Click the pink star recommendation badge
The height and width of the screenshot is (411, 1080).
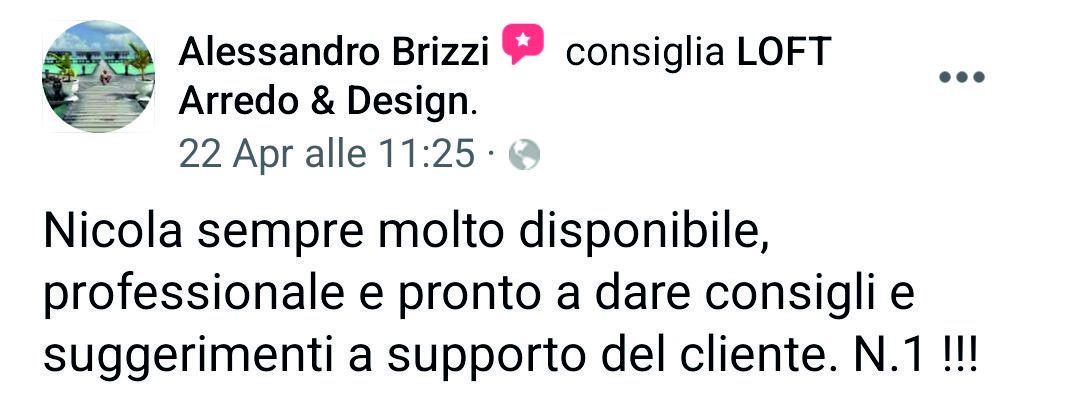(x=523, y=45)
